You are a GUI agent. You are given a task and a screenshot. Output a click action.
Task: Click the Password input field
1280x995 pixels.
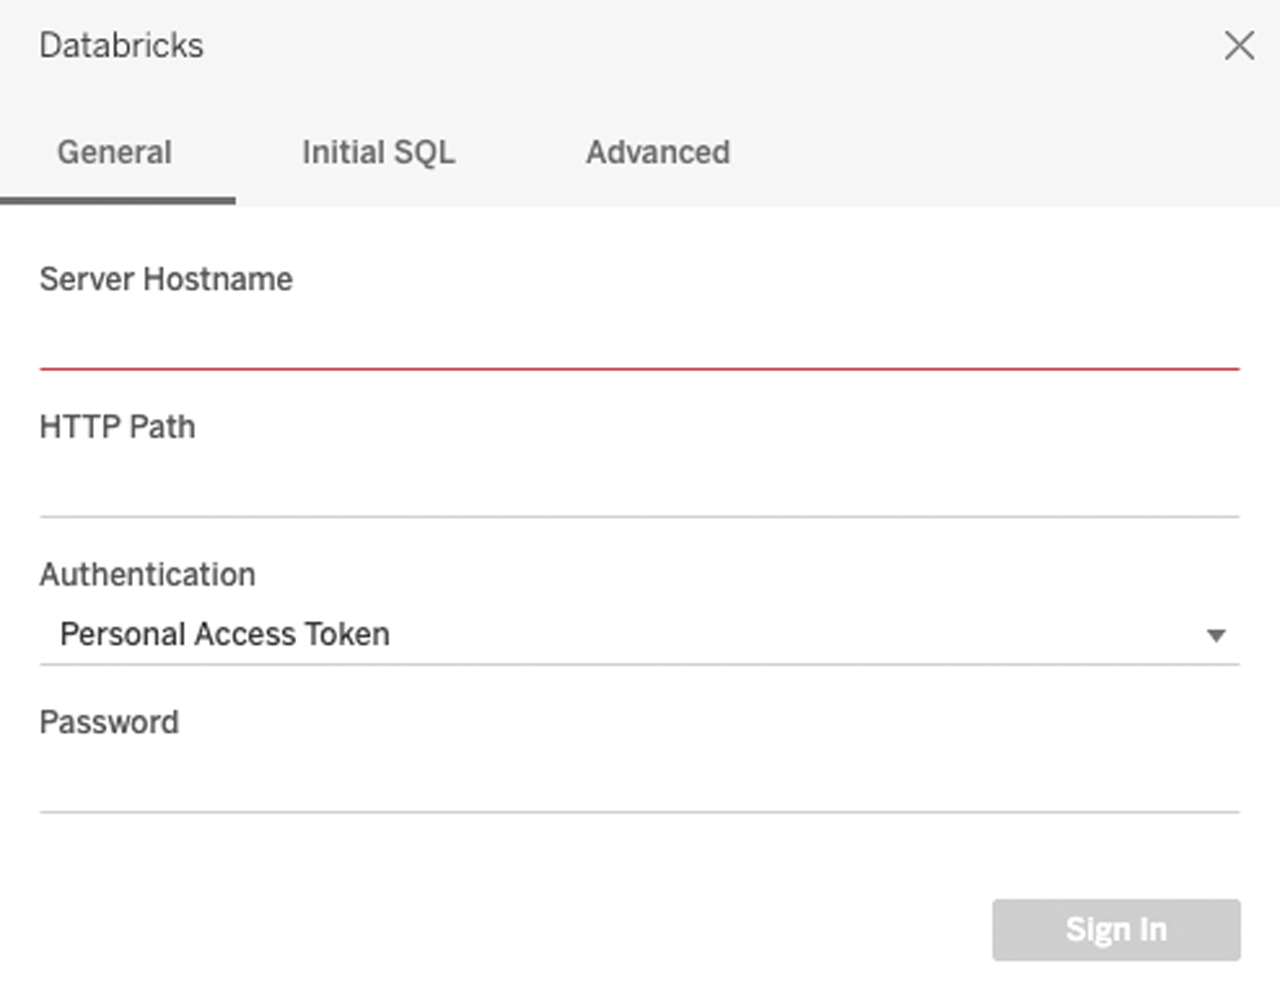(639, 783)
